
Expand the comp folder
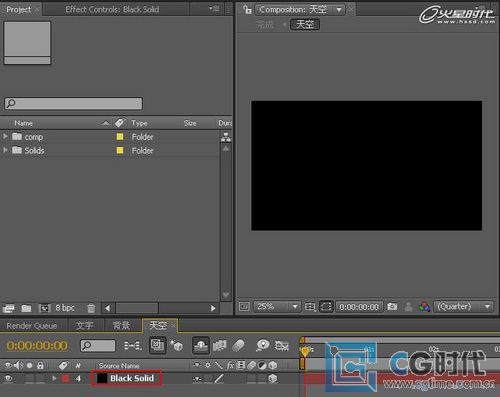tap(5, 136)
